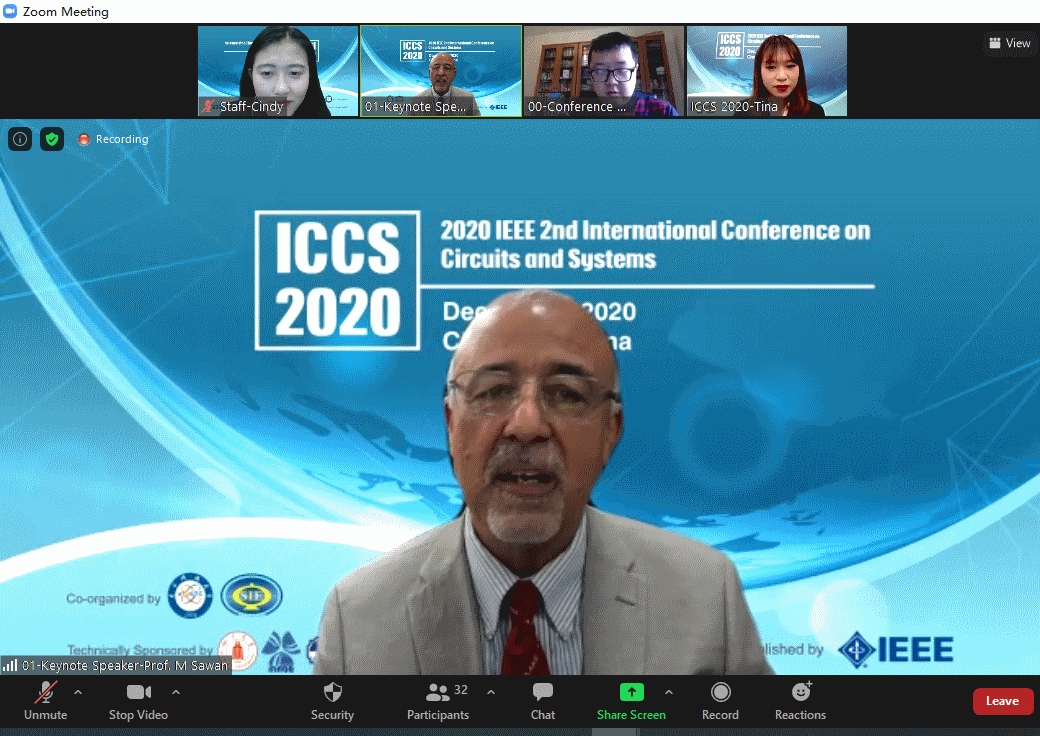The image size is (1040, 736).
Task: Click the red Recording indicator
Action: (x=113, y=139)
